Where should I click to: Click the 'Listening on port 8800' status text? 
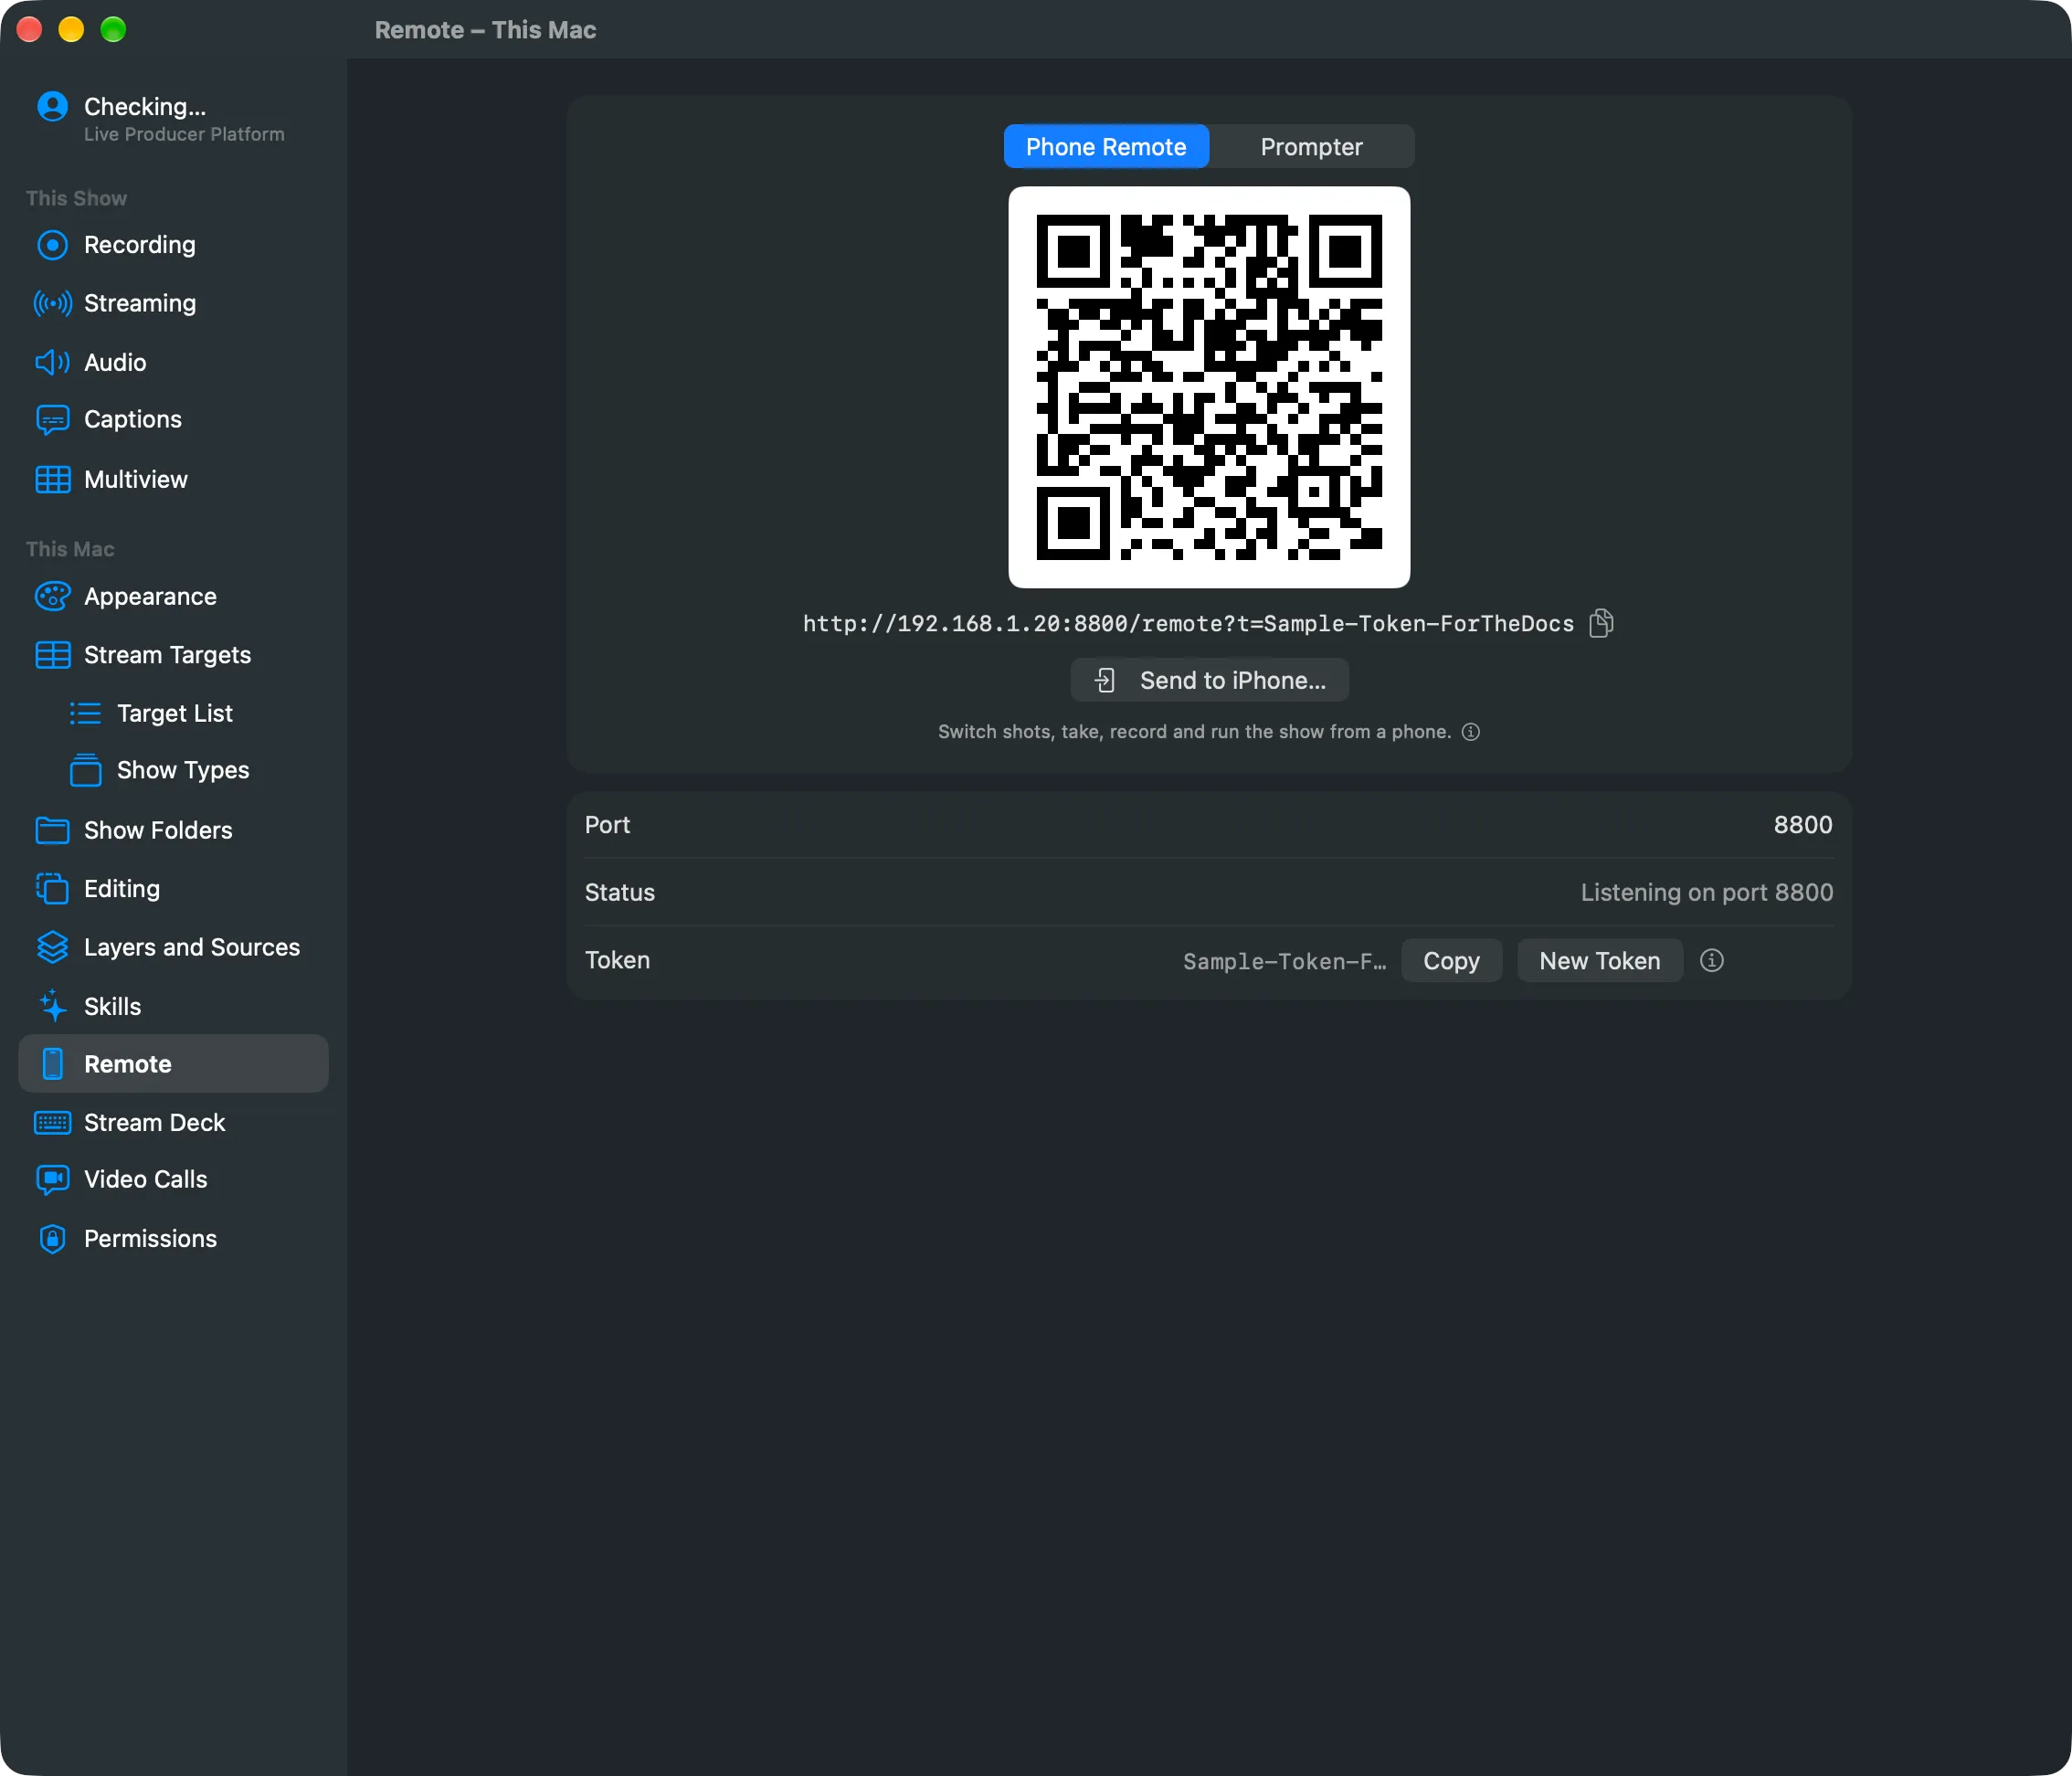pos(1706,892)
